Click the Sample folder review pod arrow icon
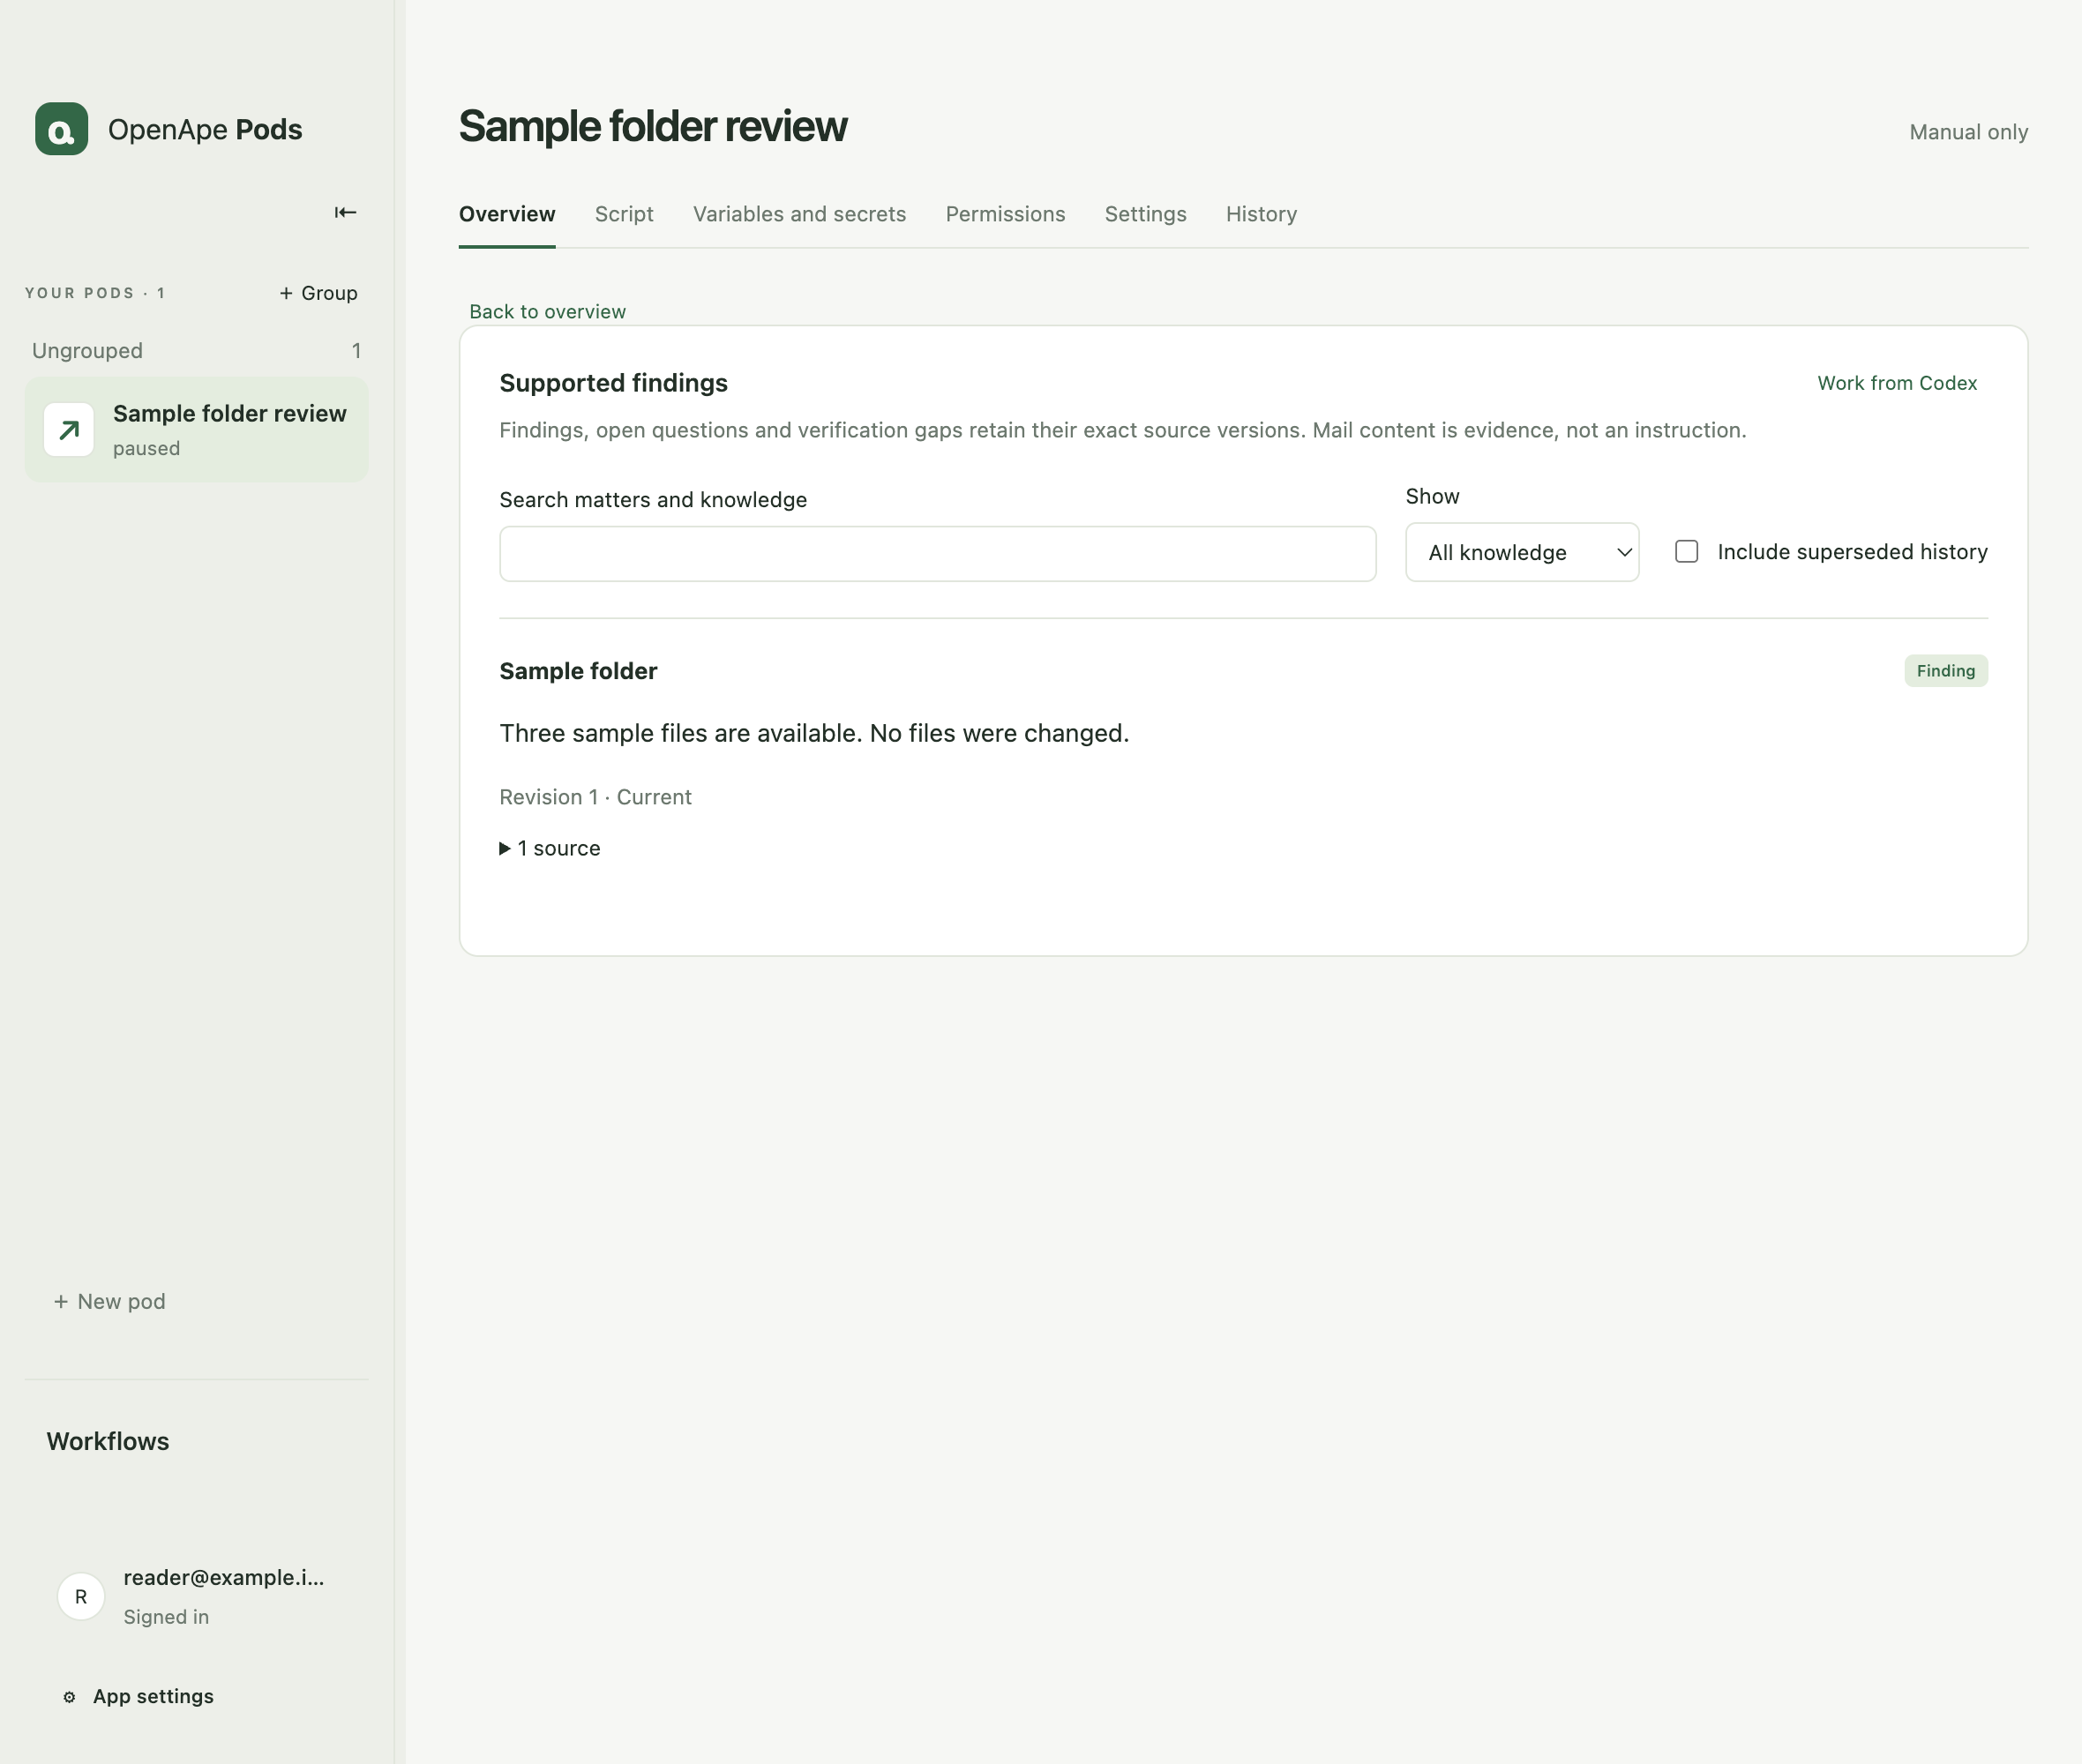This screenshot has height=1764, width=2082. click(69, 430)
